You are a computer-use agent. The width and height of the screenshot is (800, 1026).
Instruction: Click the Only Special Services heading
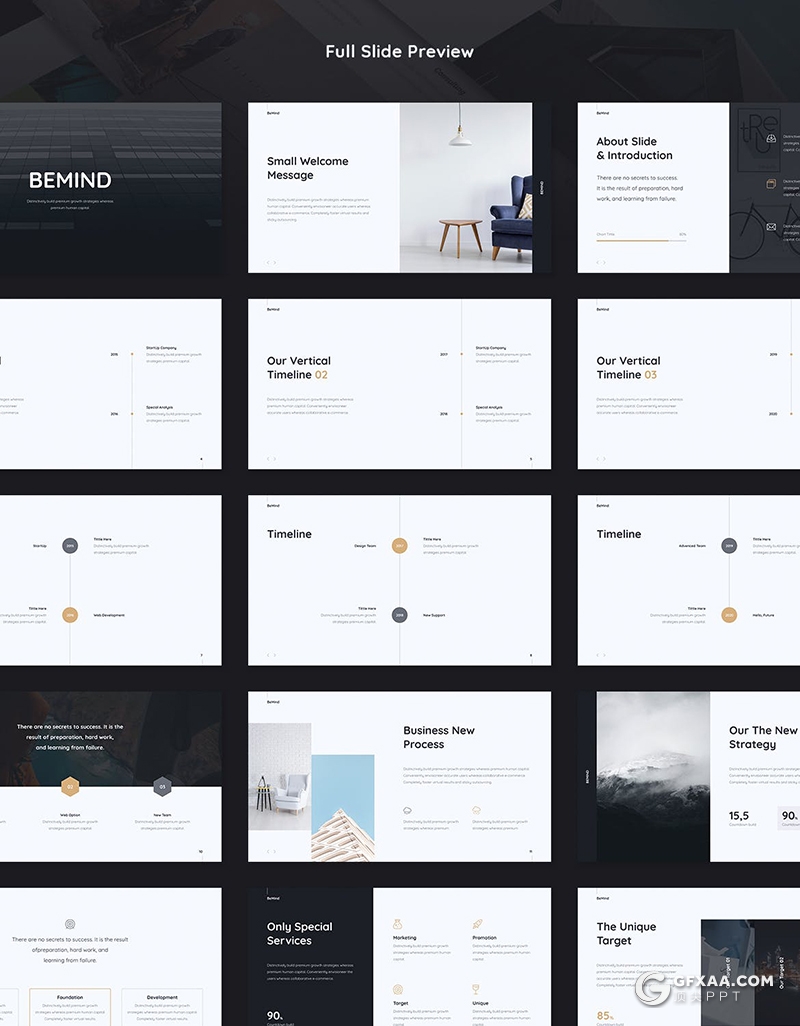click(x=300, y=933)
